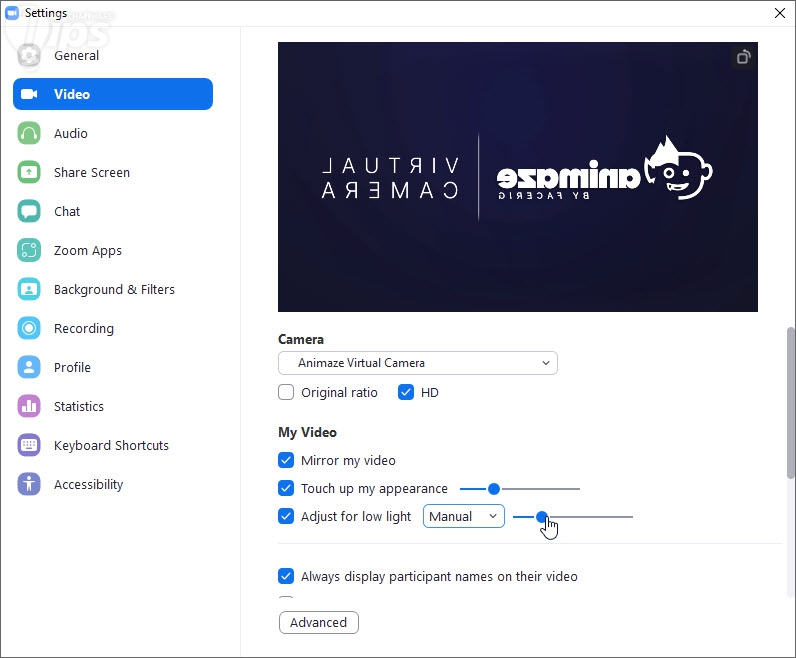Screen dimensions: 796x658
Task: Click the Keyboard Shortcuts icon
Action: (29, 445)
